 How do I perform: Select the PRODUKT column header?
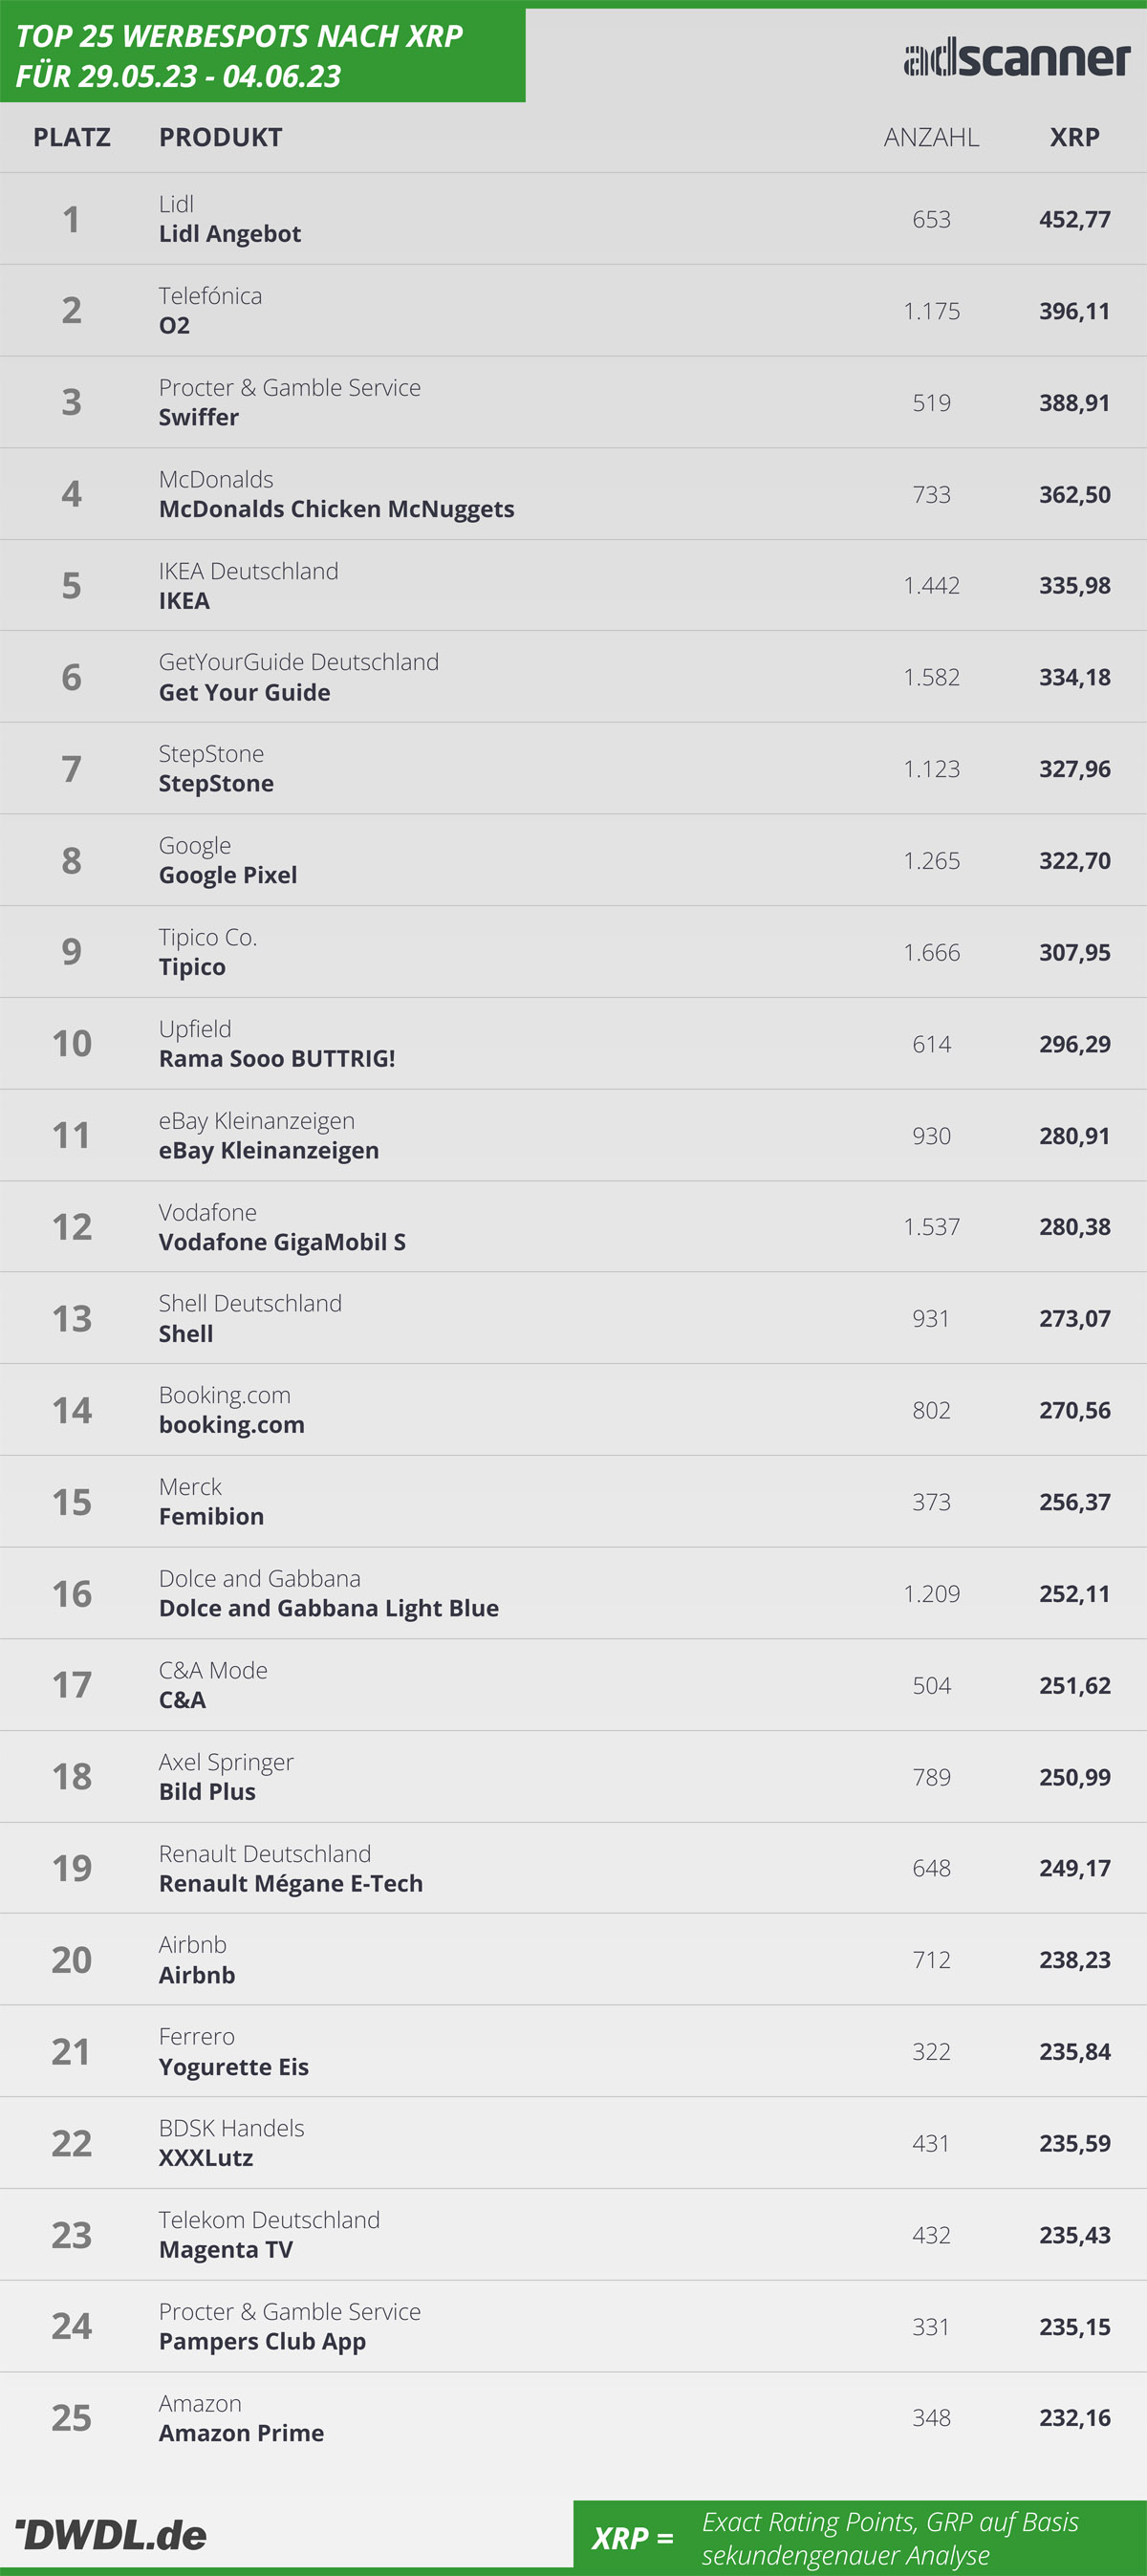tap(221, 137)
